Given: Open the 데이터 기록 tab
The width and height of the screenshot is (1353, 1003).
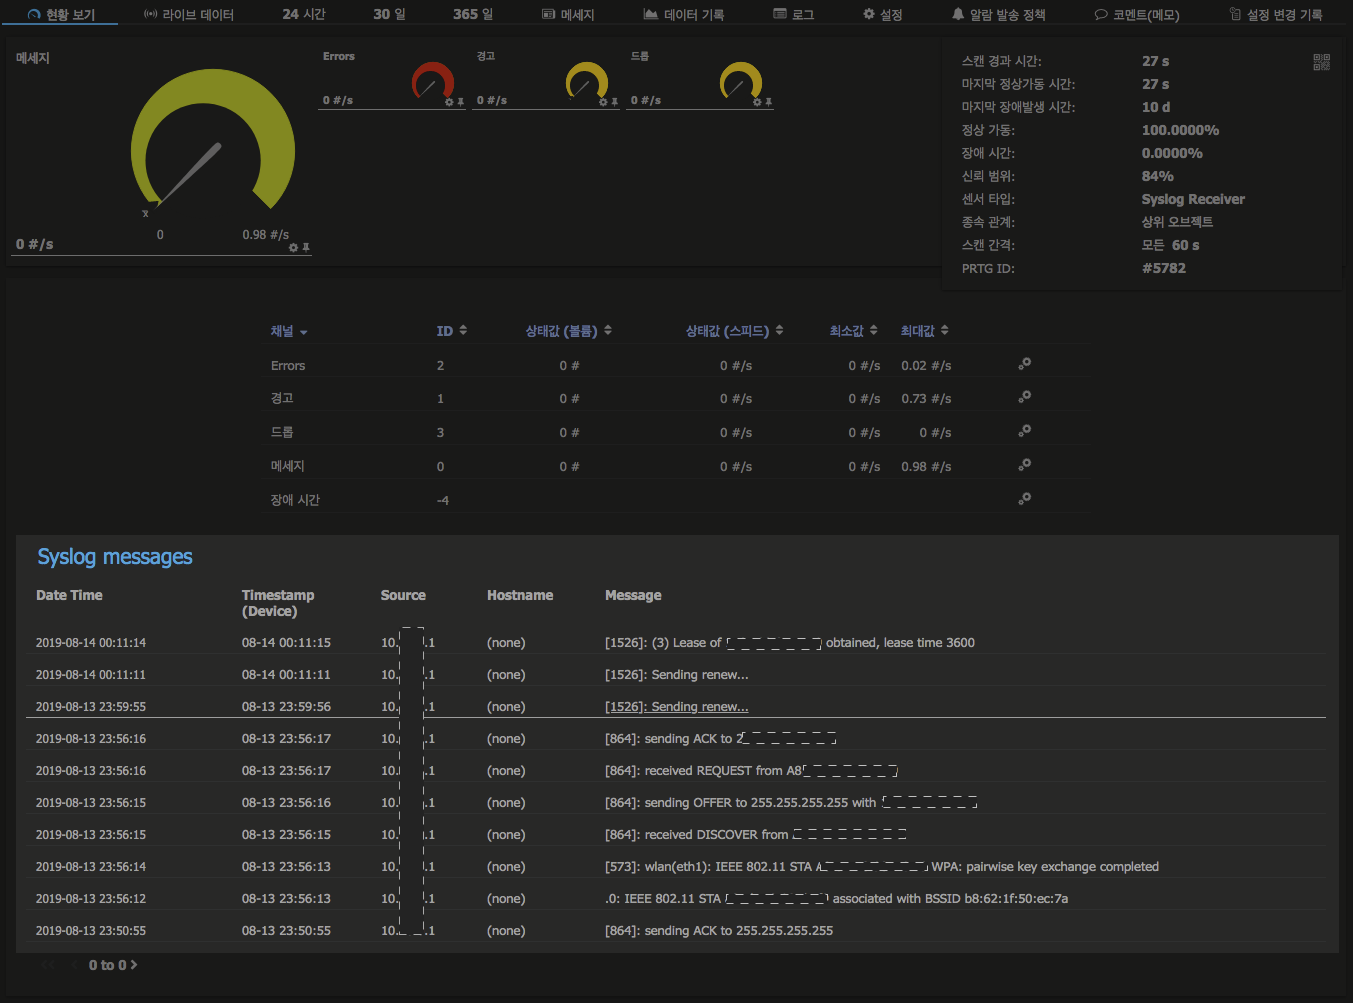Looking at the screenshot, I should coord(683,14).
